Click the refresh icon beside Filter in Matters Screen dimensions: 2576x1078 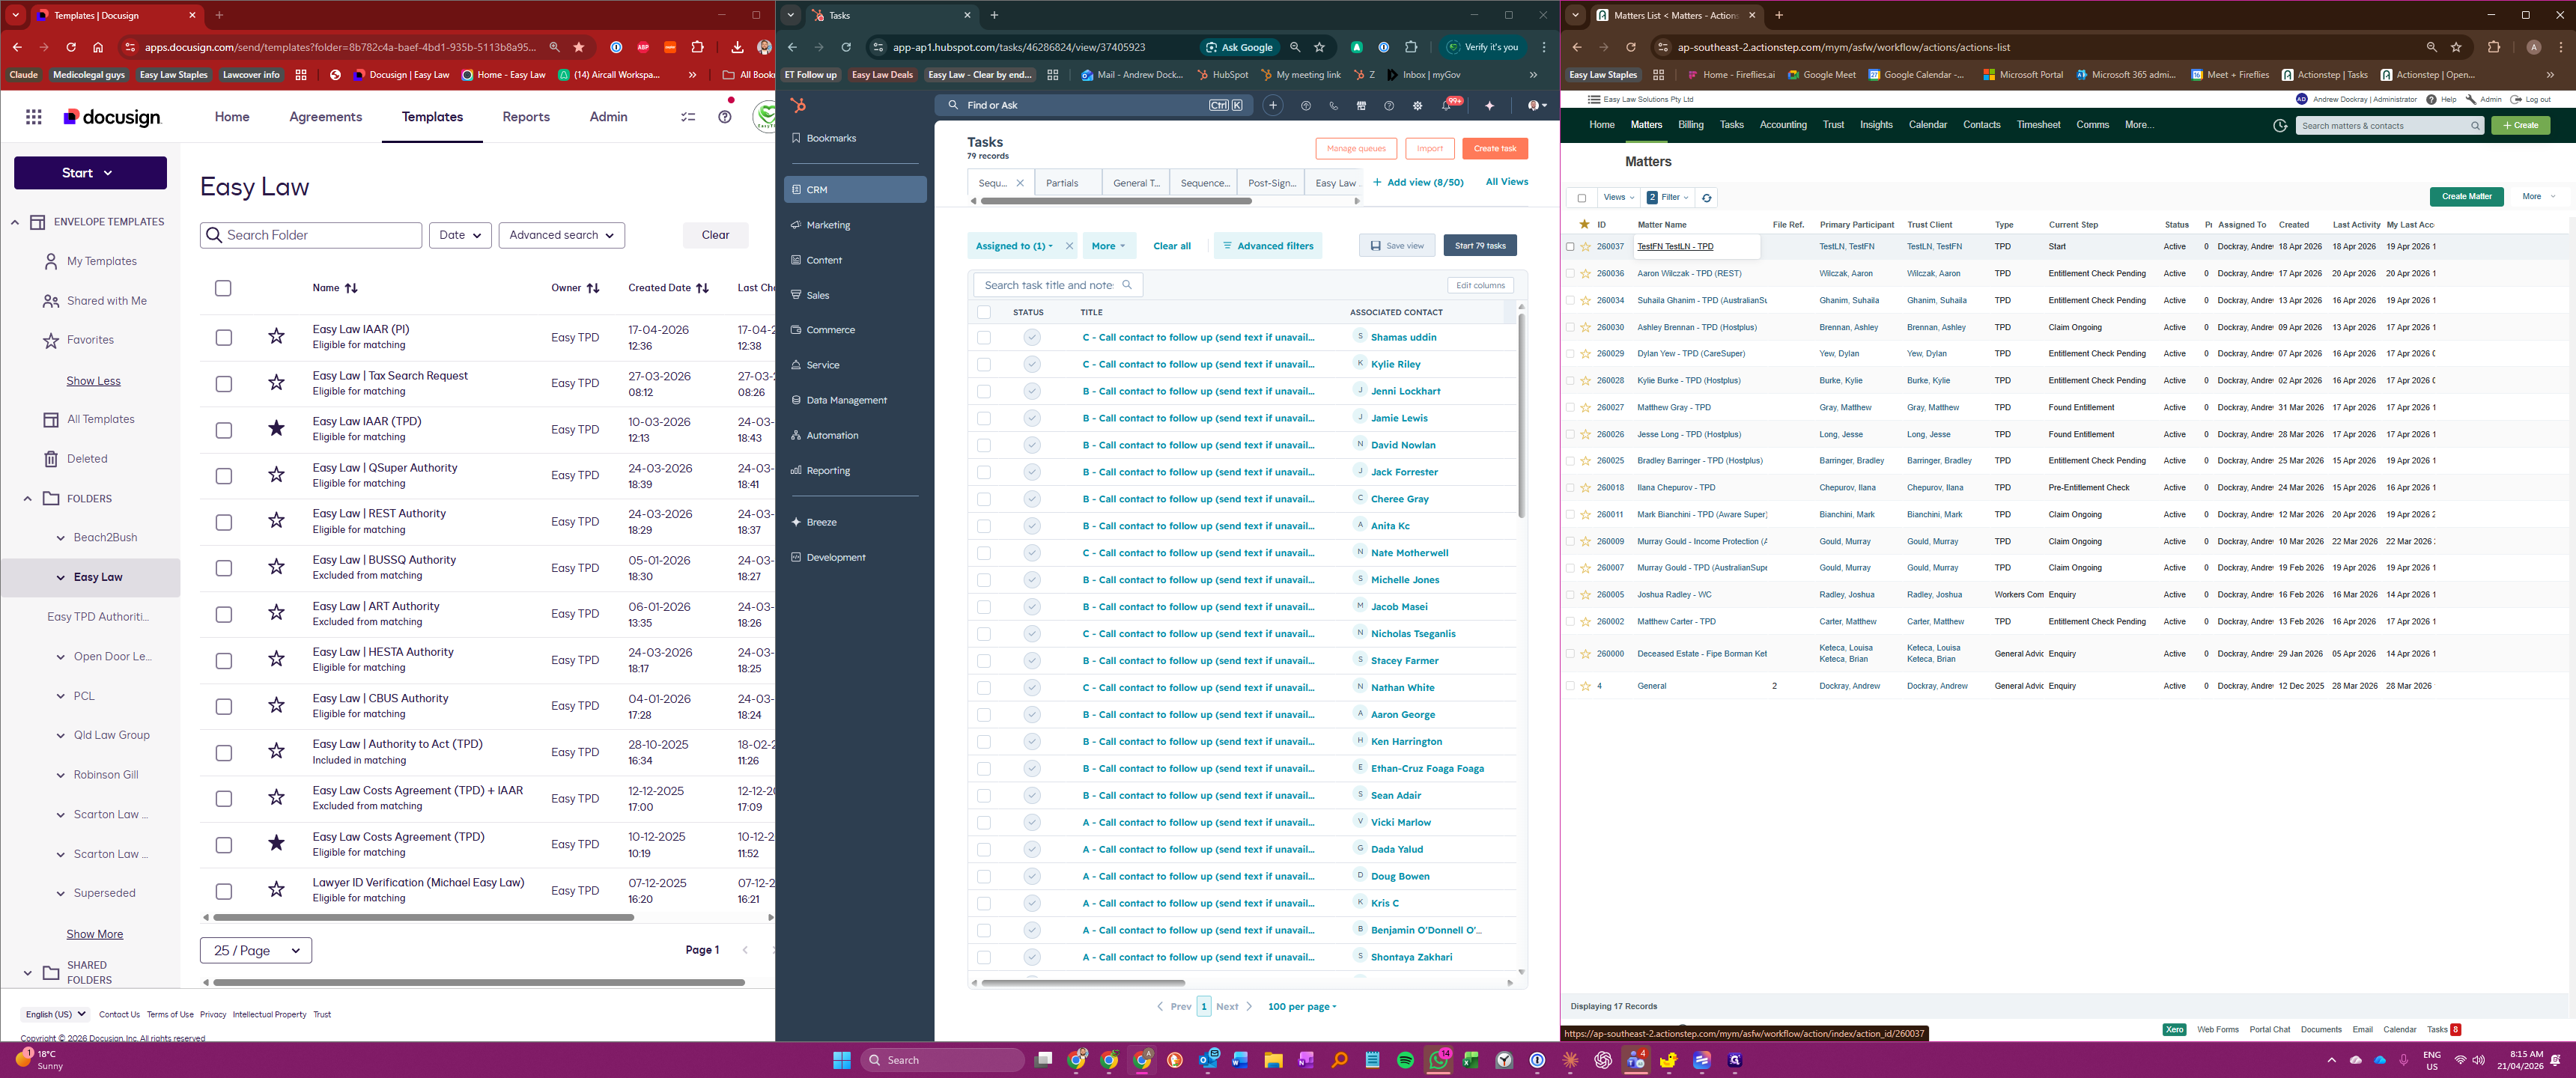(1707, 198)
